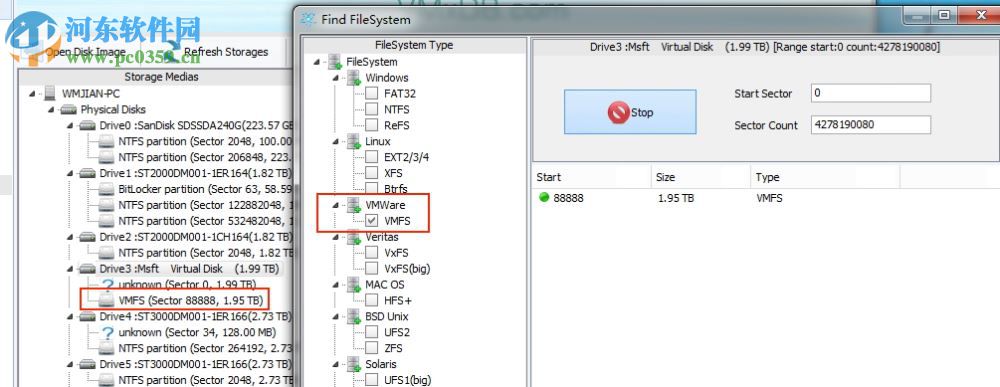Enable the NTFS filesystem checkbox

pos(371,109)
